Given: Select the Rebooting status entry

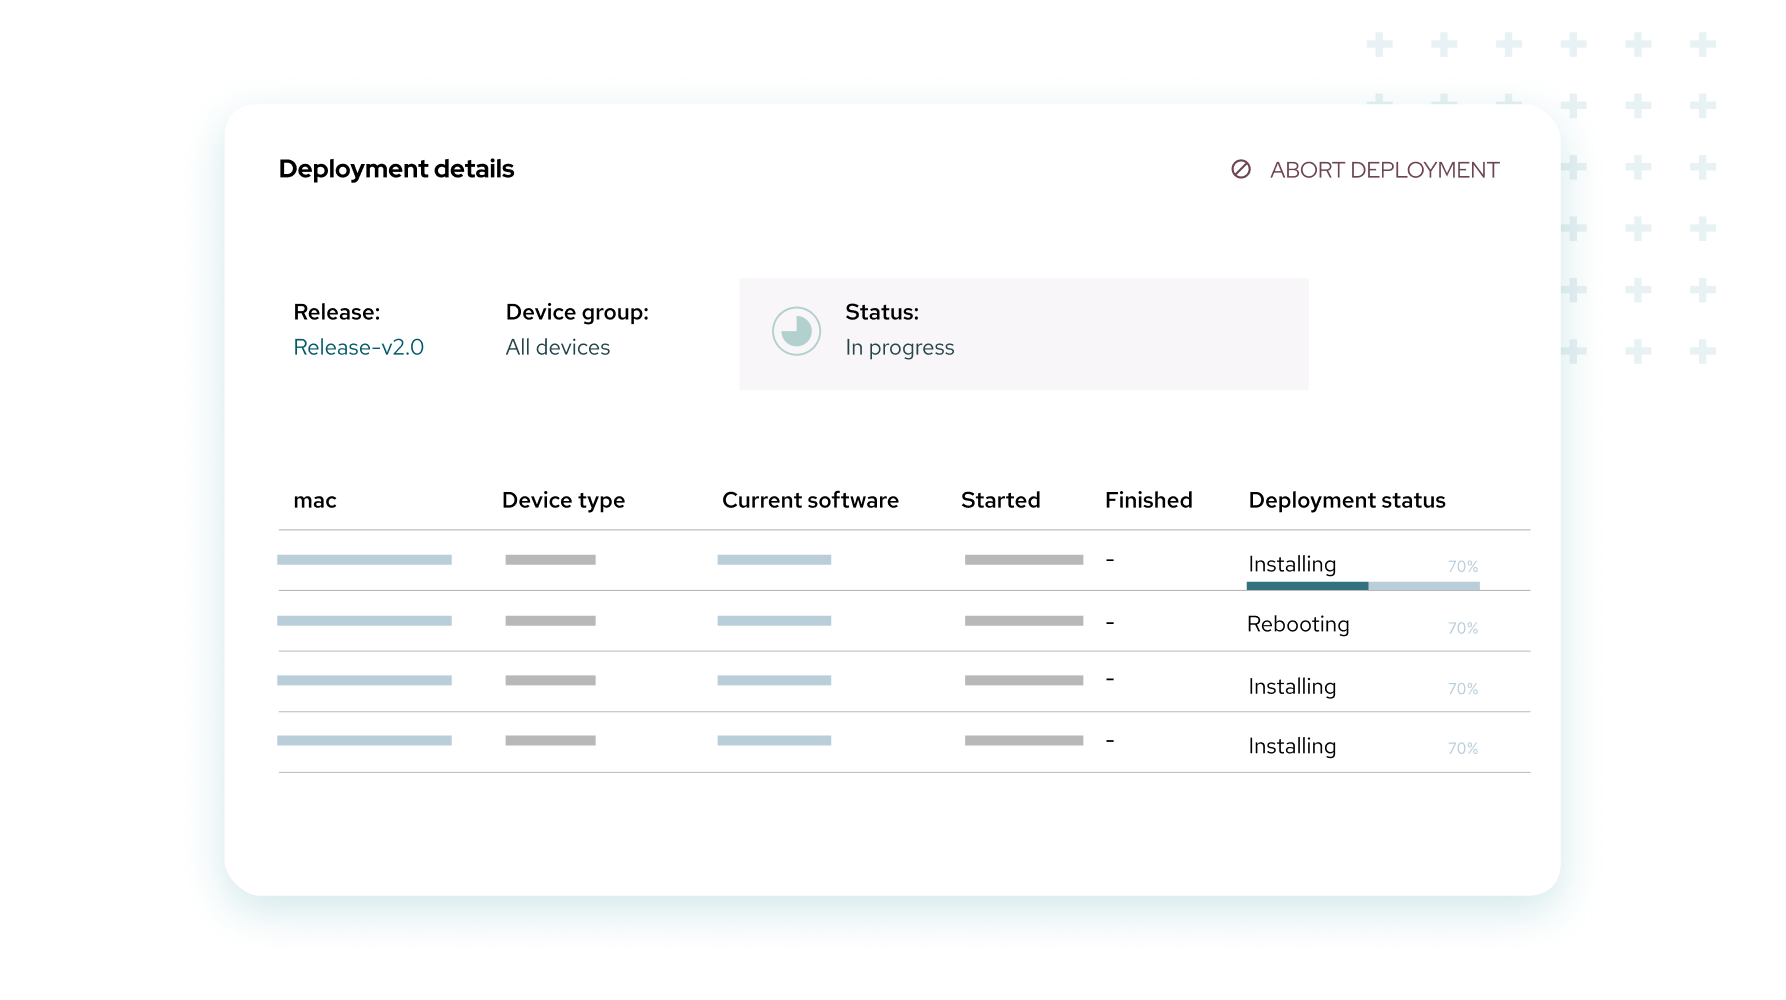Looking at the screenshot, I should click(1297, 623).
